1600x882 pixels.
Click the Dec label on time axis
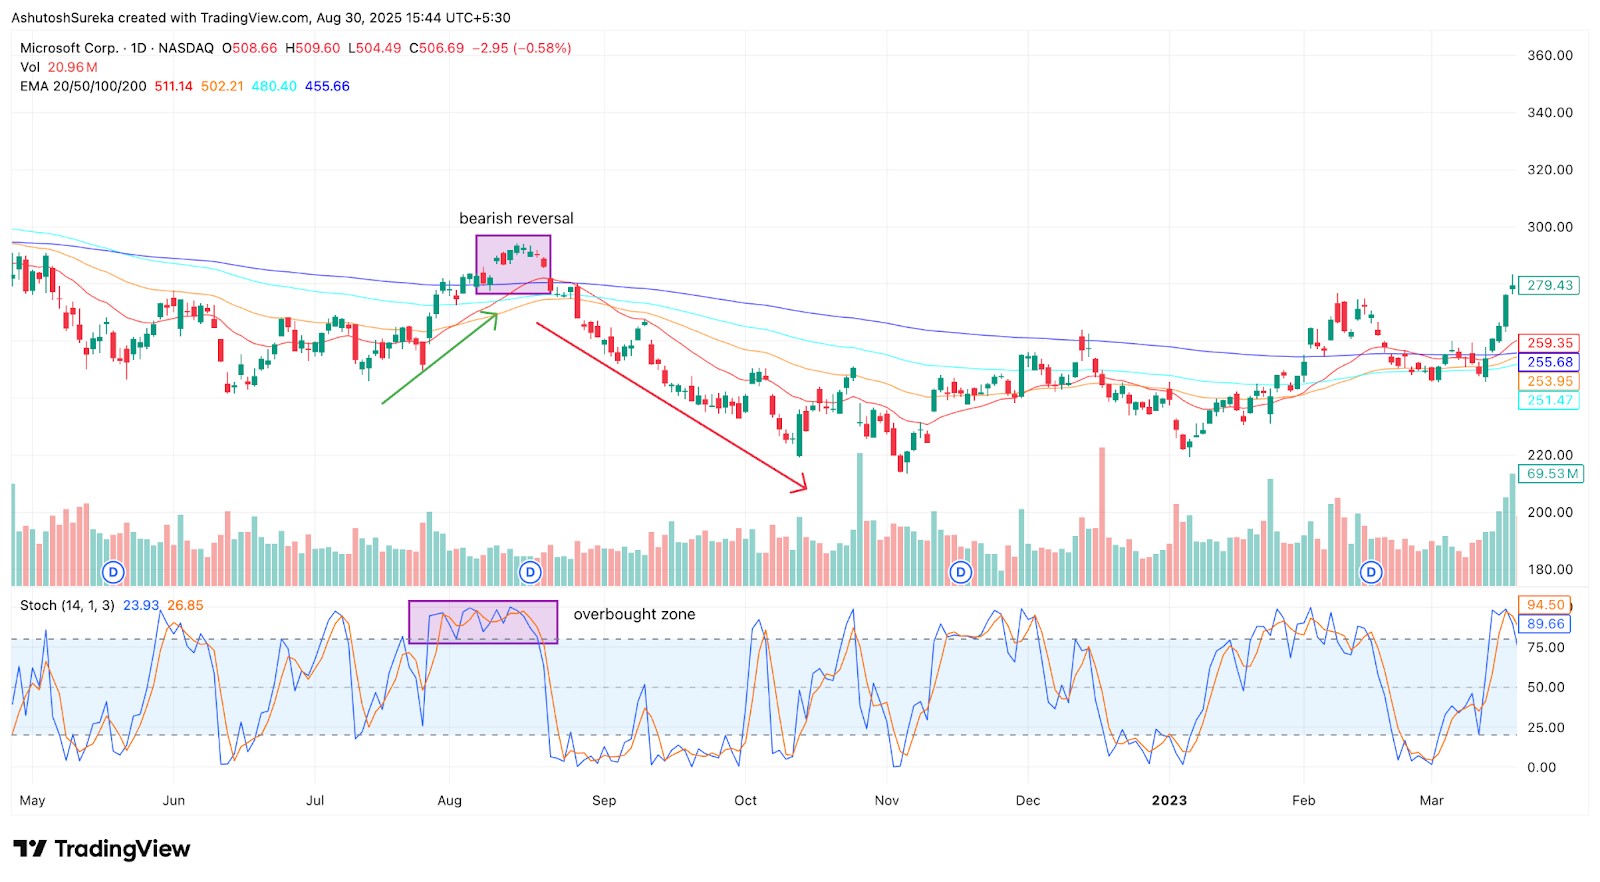pos(1028,800)
